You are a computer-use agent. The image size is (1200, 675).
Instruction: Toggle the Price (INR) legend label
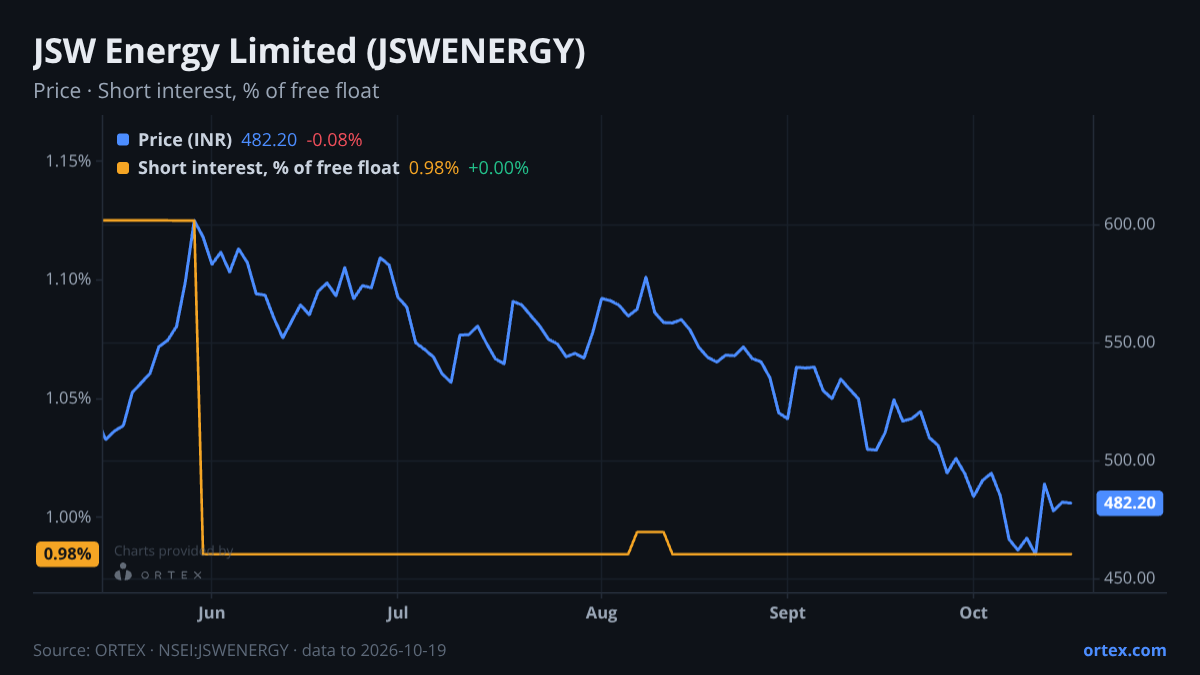(x=185, y=139)
